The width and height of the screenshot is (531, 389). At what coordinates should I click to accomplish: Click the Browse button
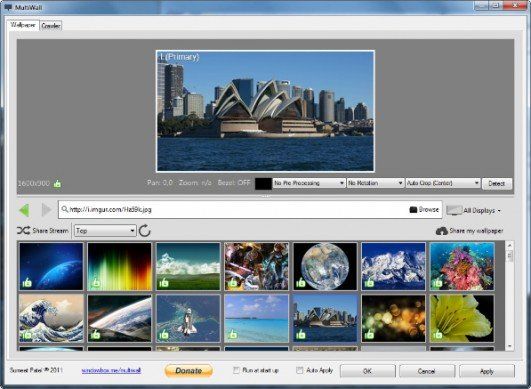click(x=424, y=210)
